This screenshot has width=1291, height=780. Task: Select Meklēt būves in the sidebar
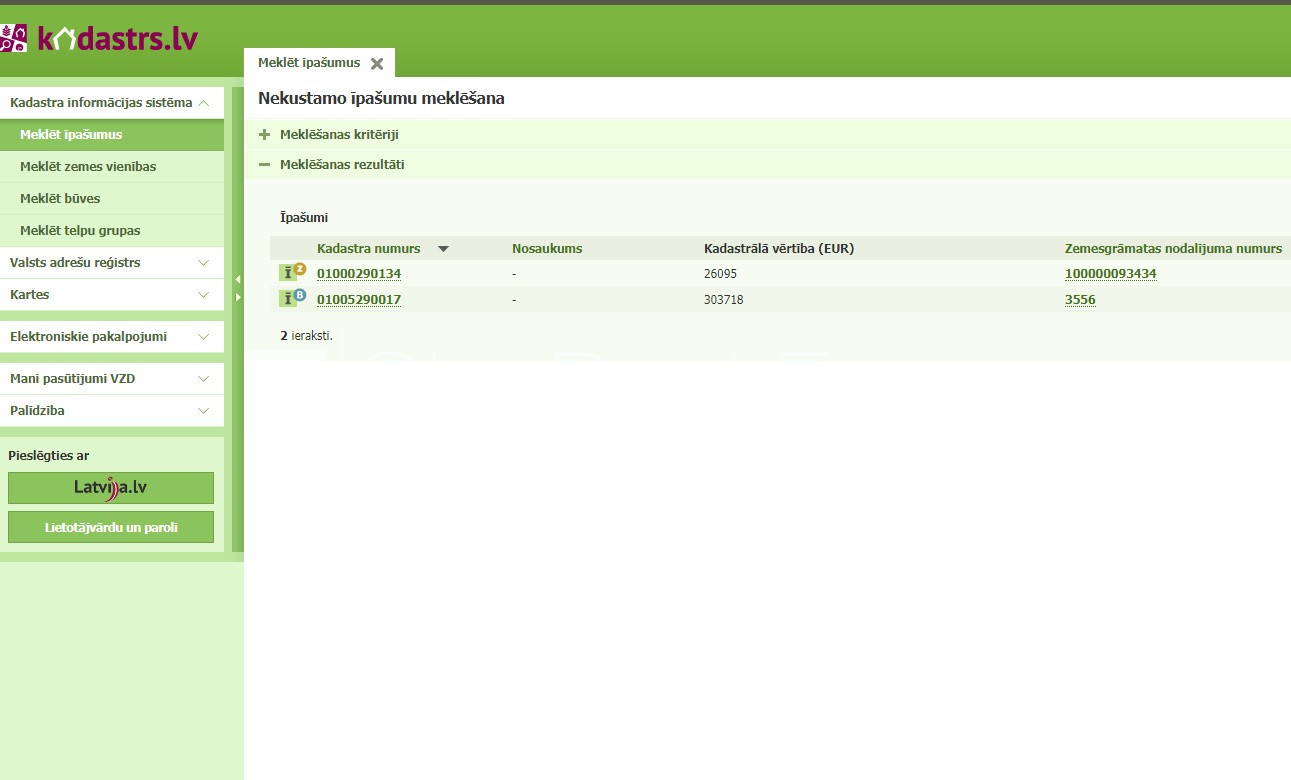point(60,199)
